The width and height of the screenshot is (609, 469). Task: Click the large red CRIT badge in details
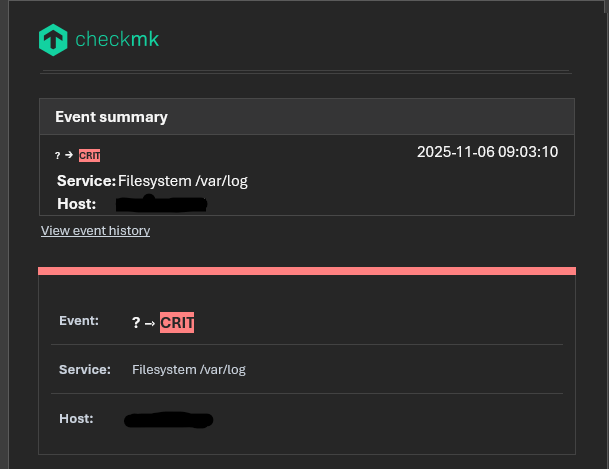pos(177,323)
